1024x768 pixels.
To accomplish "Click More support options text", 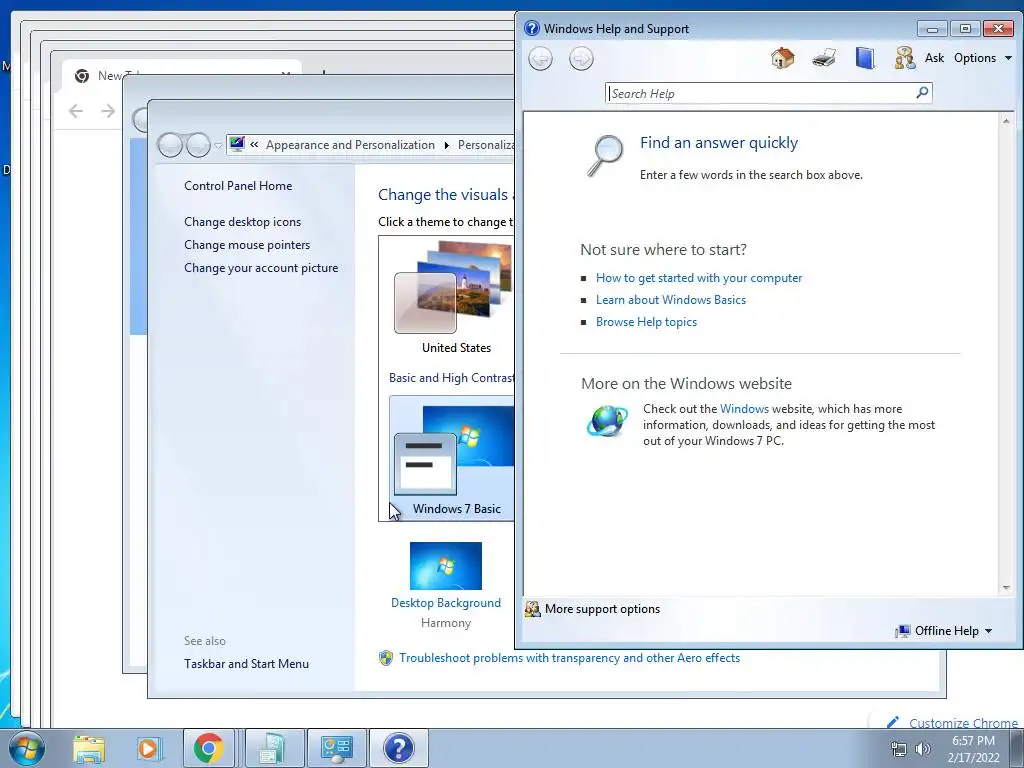I will pyautogui.click(x=602, y=609).
